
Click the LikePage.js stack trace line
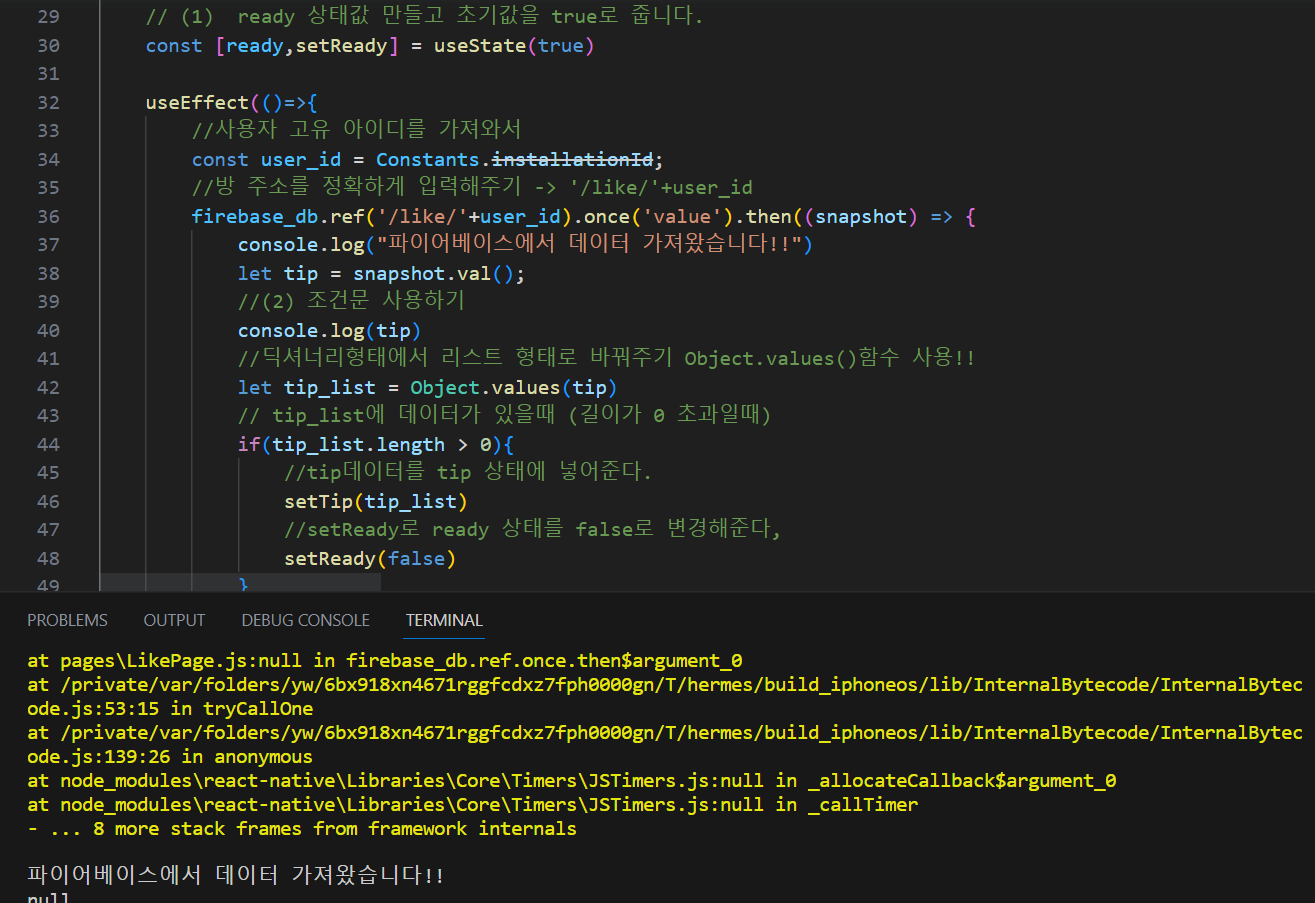tap(385, 661)
